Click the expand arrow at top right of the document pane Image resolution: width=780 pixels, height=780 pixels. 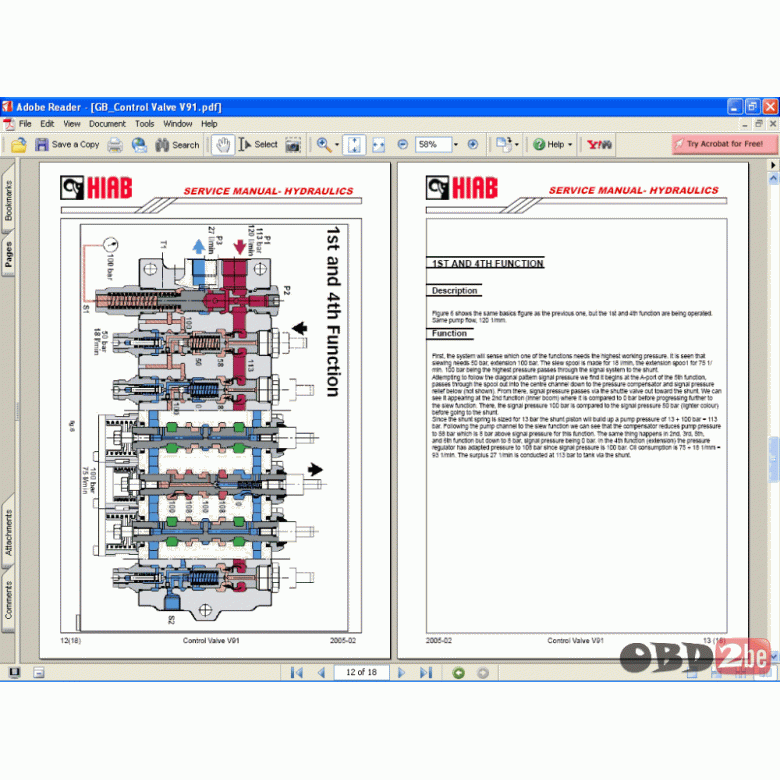773,165
